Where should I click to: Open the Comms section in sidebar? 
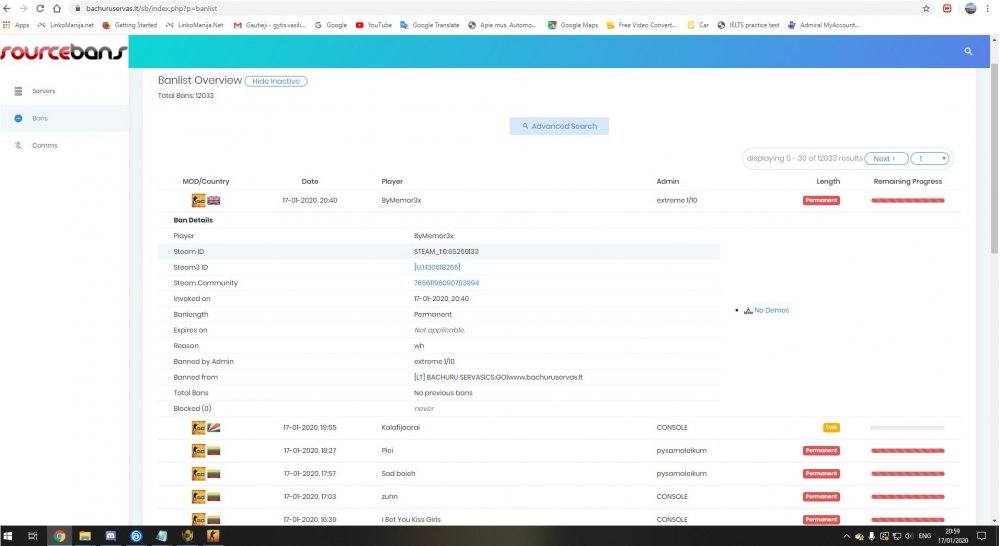pos(44,146)
